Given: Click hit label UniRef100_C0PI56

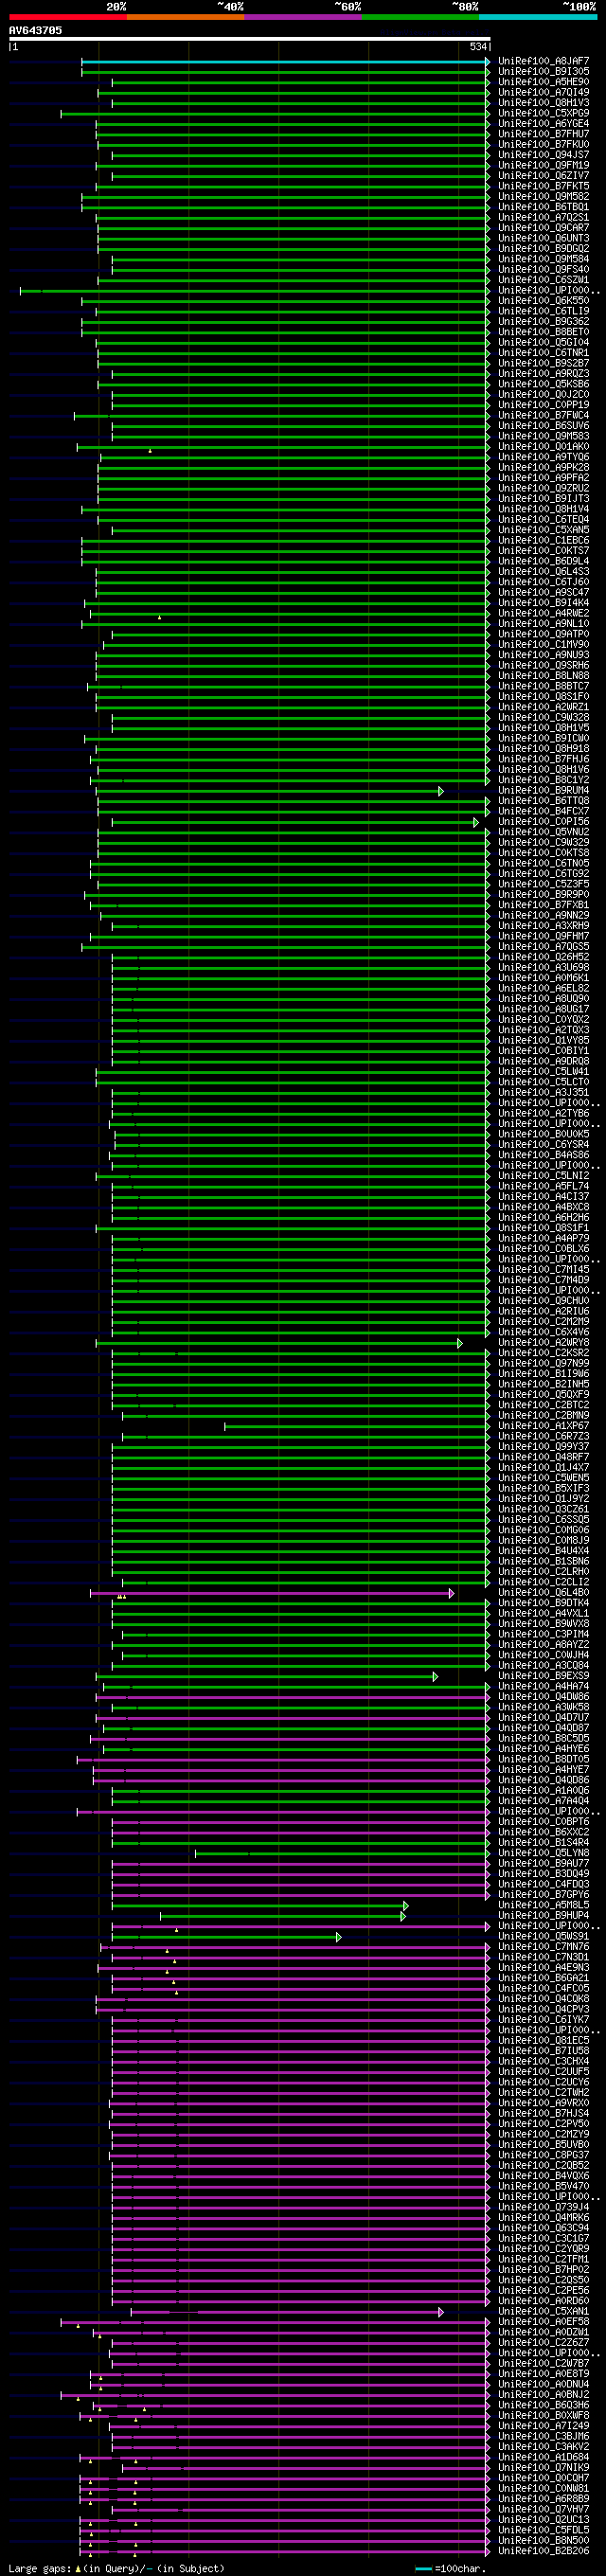Looking at the screenshot, I should tap(543, 822).
